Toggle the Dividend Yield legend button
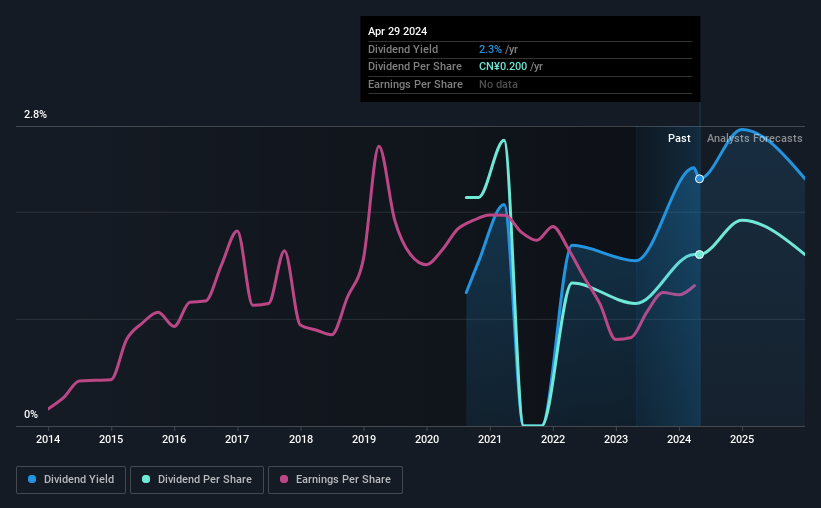Viewport: 821px width, 508px height. pyautogui.click(x=71, y=480)
